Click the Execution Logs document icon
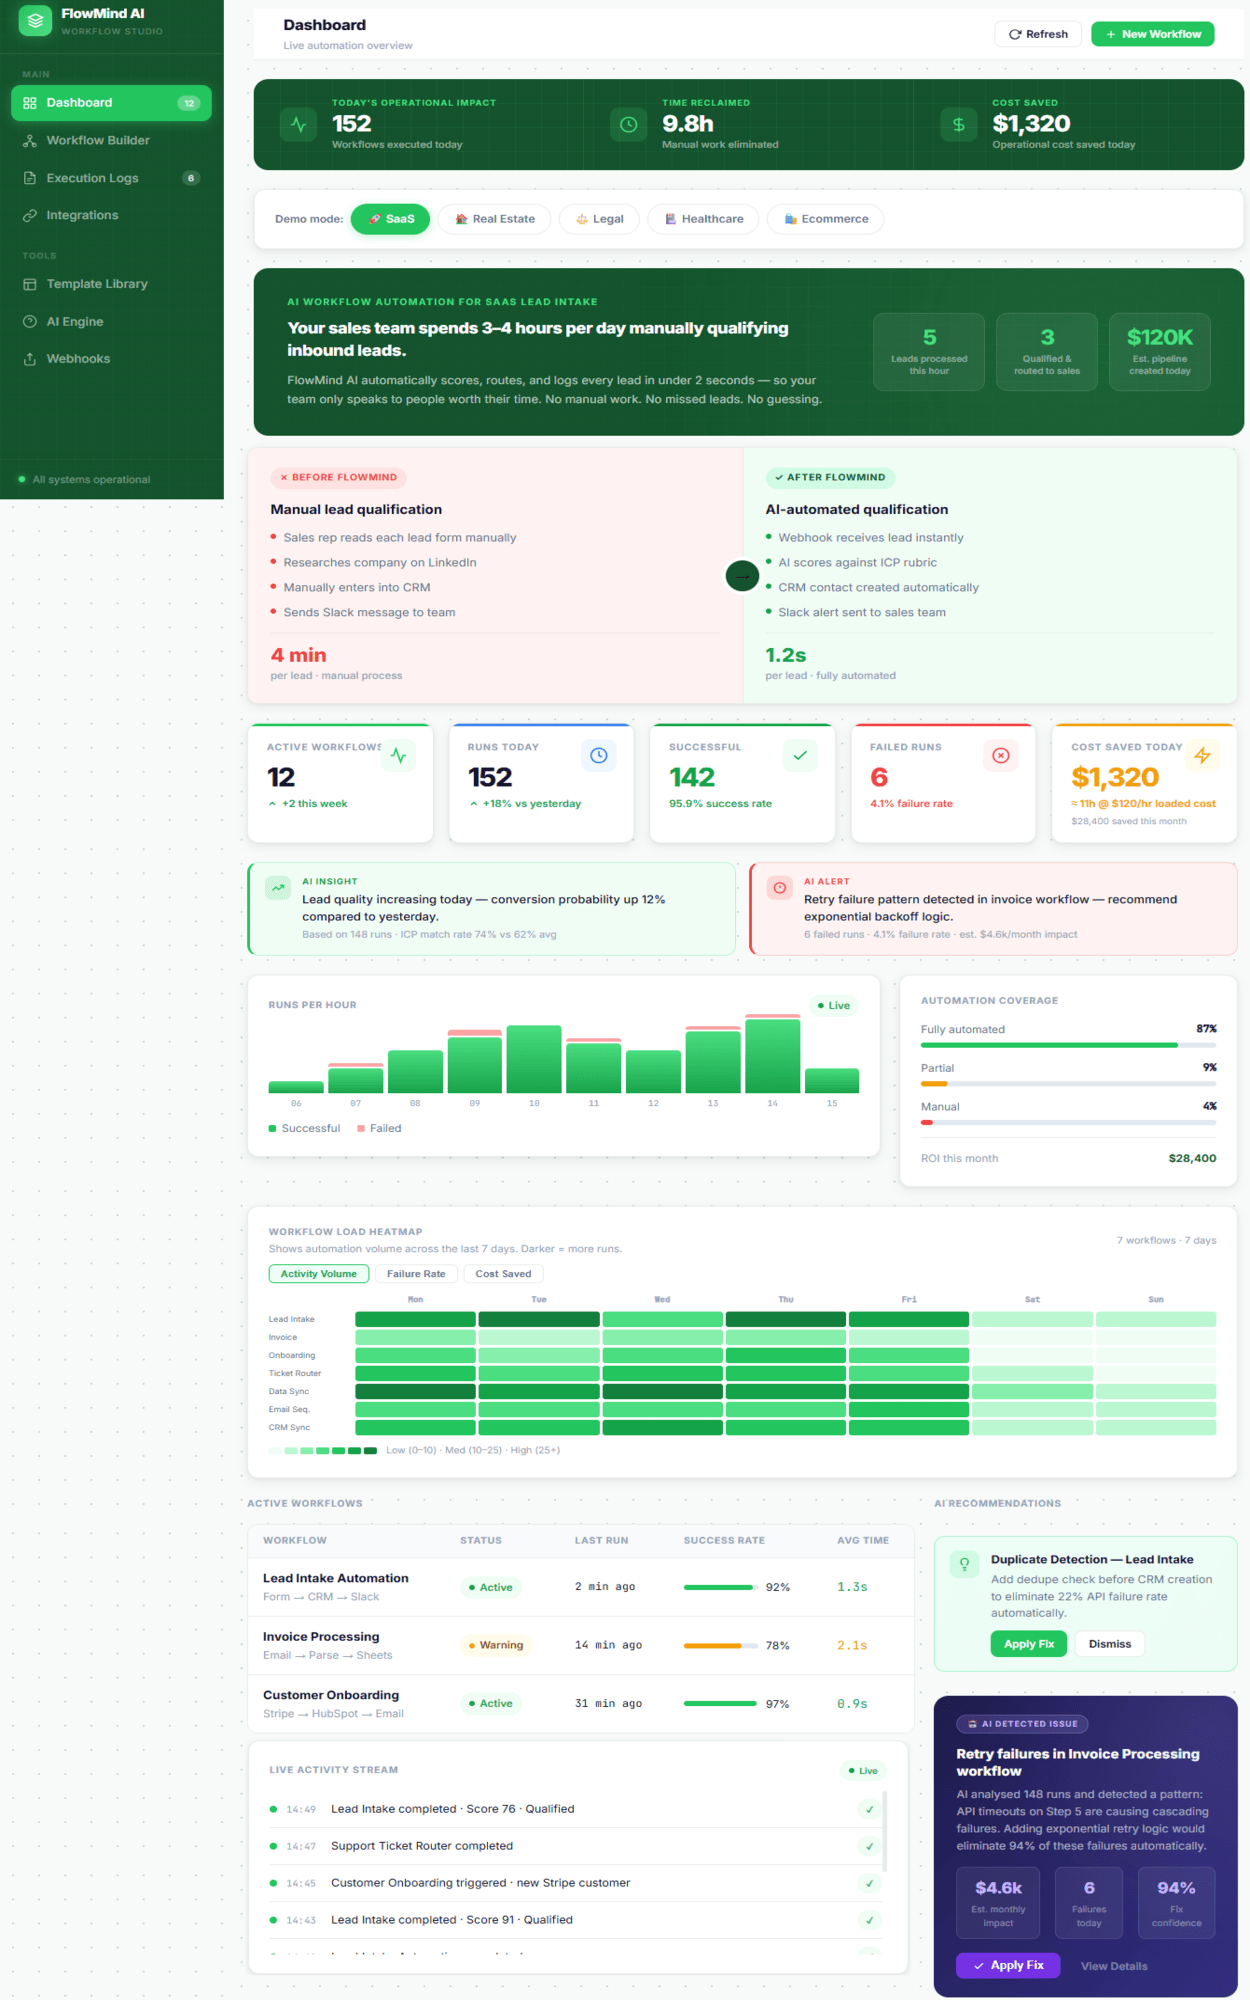Viewport: 1250px width, 2000px height. coord(30,178)
